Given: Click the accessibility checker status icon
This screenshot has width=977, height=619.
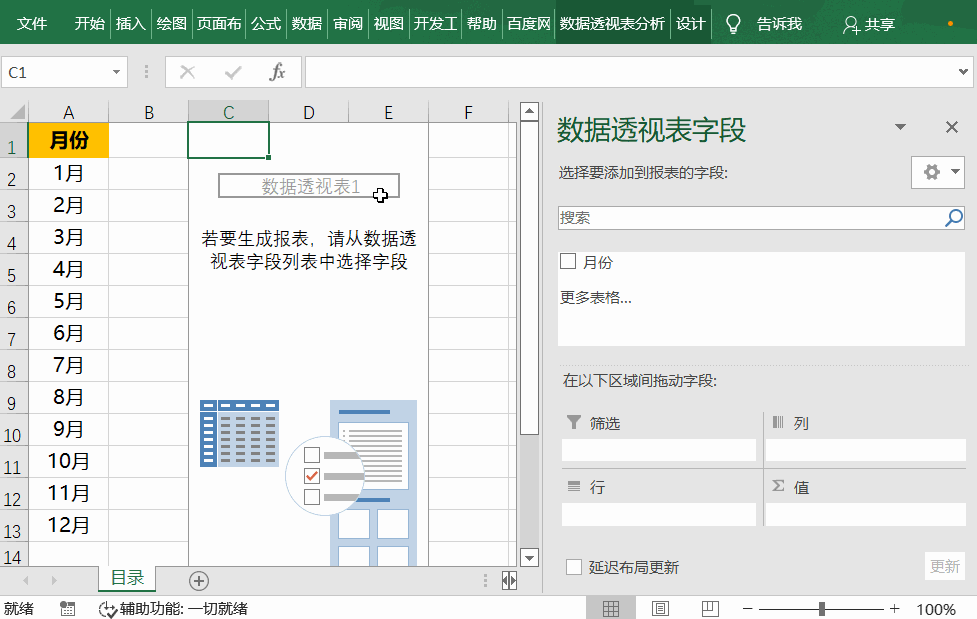Looking at the screenshot, I should [x=108, y=609].
